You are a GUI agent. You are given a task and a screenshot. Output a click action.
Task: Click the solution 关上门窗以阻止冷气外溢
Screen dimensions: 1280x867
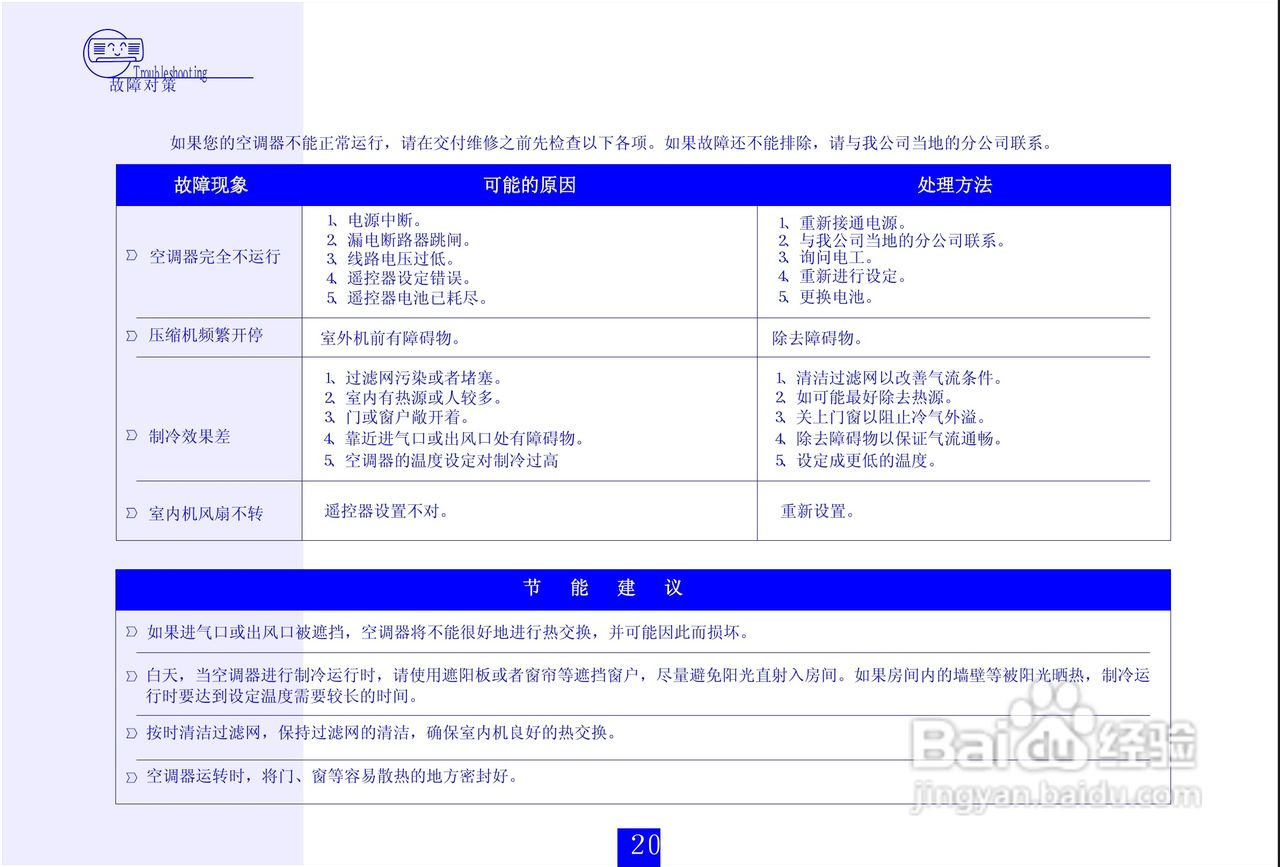(882, 418)
